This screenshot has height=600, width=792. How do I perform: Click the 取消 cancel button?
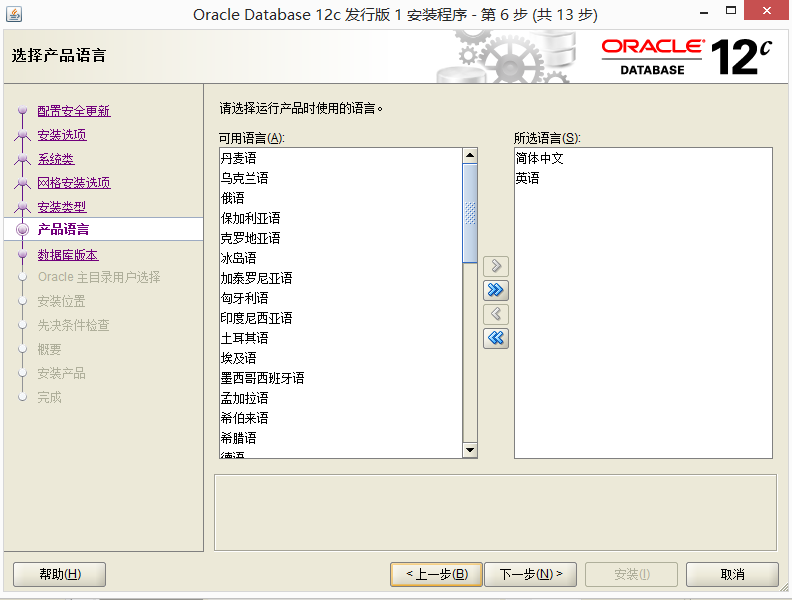coord(732,574)
